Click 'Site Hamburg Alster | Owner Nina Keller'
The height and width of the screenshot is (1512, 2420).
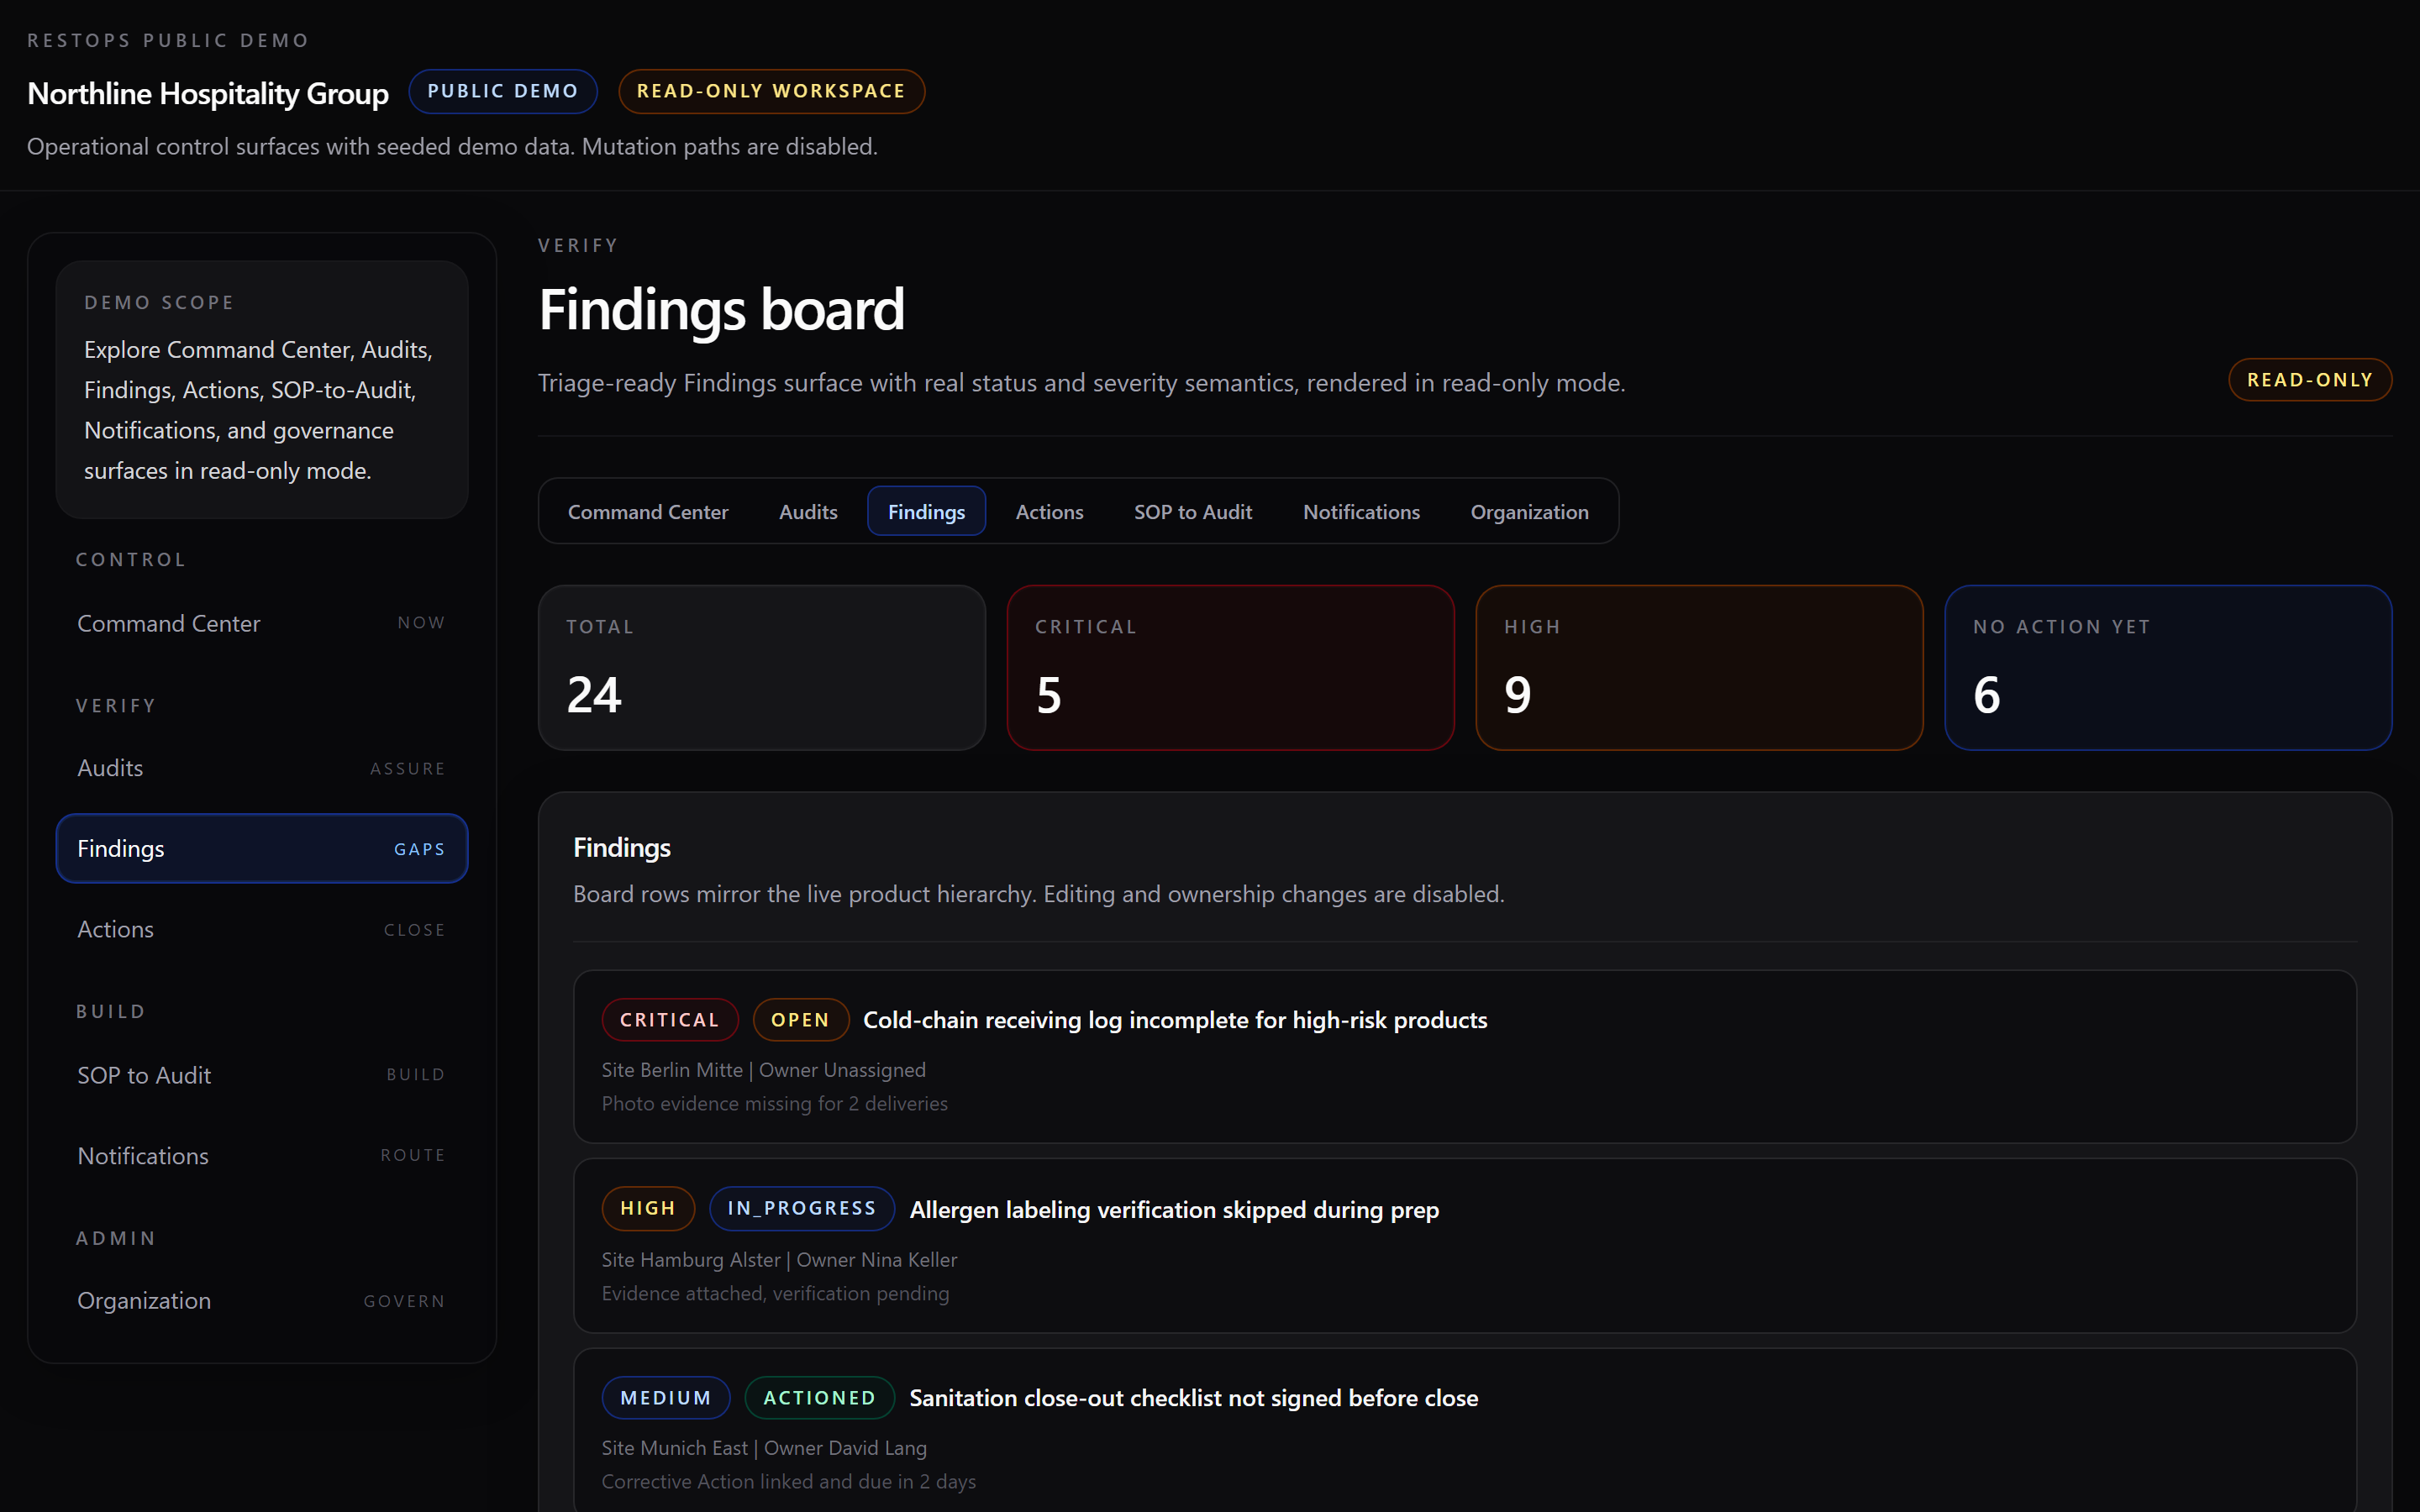(x=780, y=1260)
